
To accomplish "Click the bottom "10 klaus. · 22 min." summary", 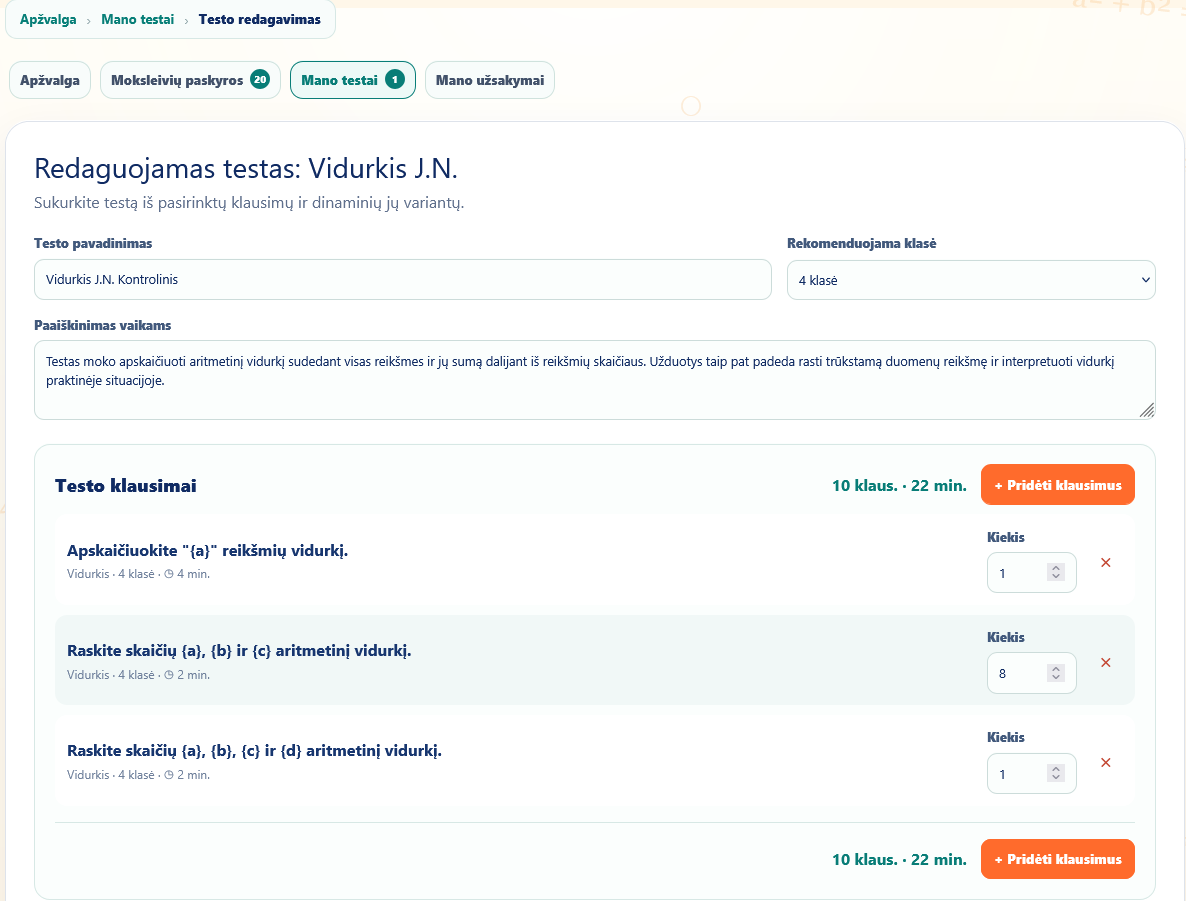I will click(x=899, y=859).
